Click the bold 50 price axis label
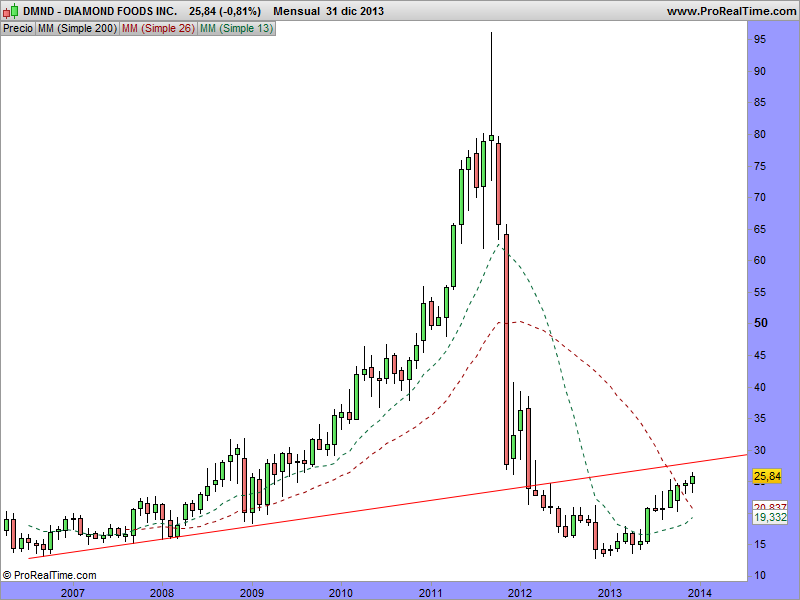 (760, 323)
